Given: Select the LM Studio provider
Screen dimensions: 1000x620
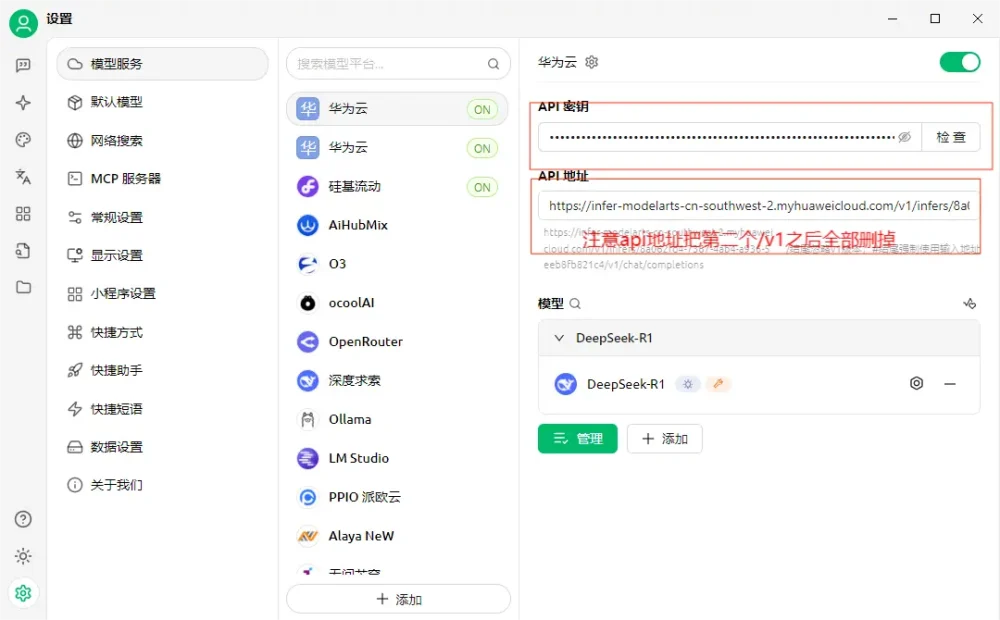Looking at the screenshot, I should pyautogui.click(x=397, y=458).
